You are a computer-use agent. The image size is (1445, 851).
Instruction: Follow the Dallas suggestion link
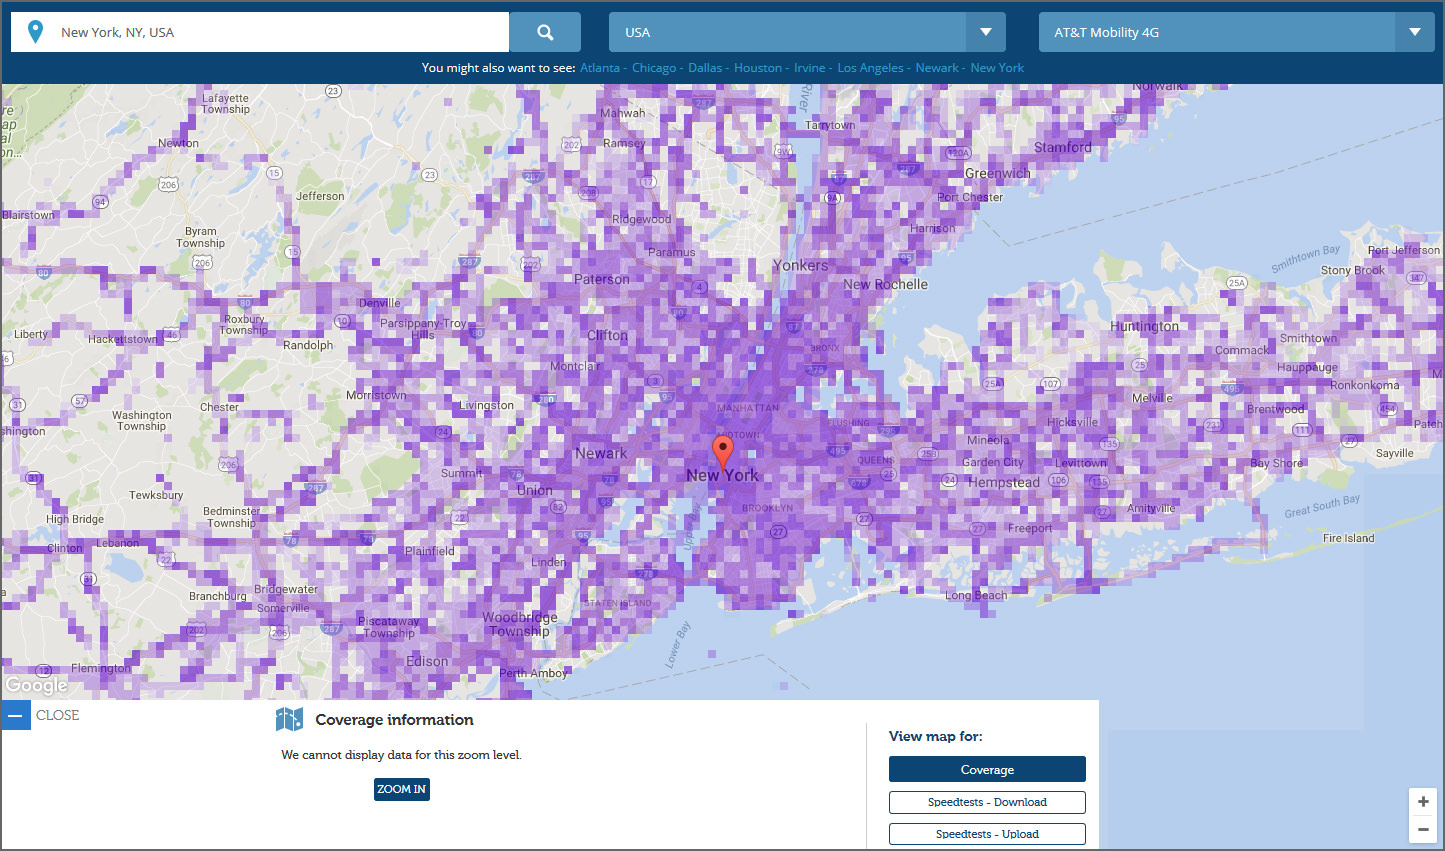coord(705,68)
